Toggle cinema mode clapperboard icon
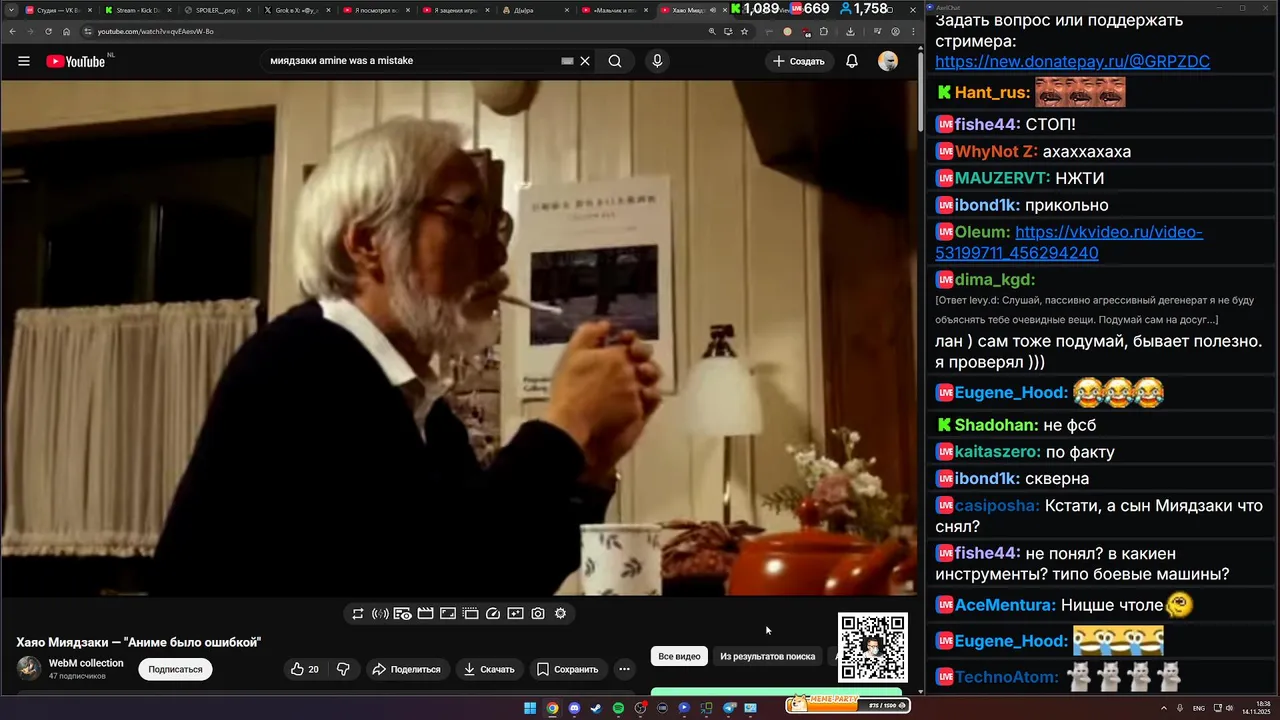The height and width of the screenshot is (720, 1280). (x=425, y=613)
